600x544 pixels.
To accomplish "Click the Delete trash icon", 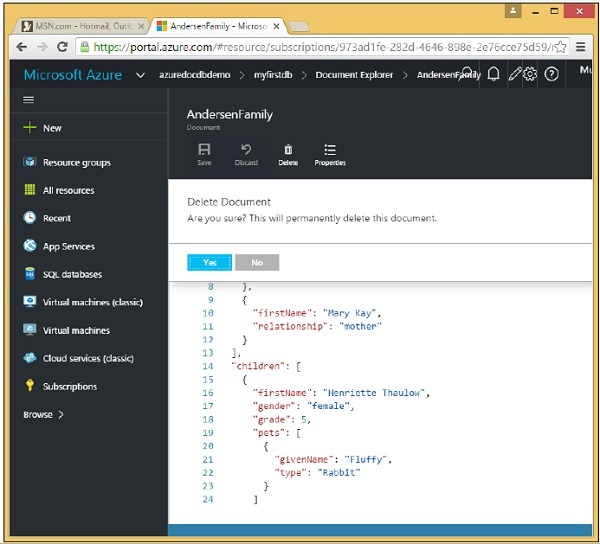I will tap(288, 150).
